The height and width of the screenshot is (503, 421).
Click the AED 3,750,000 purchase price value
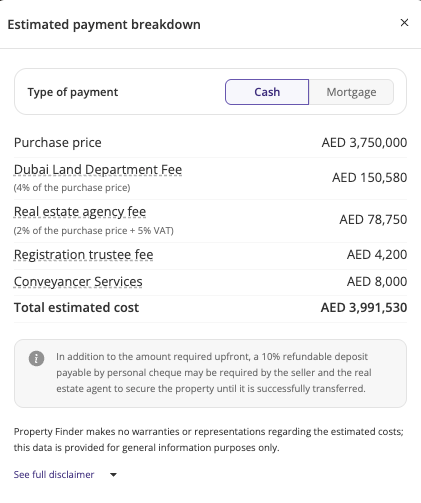[x=364, y=143]
